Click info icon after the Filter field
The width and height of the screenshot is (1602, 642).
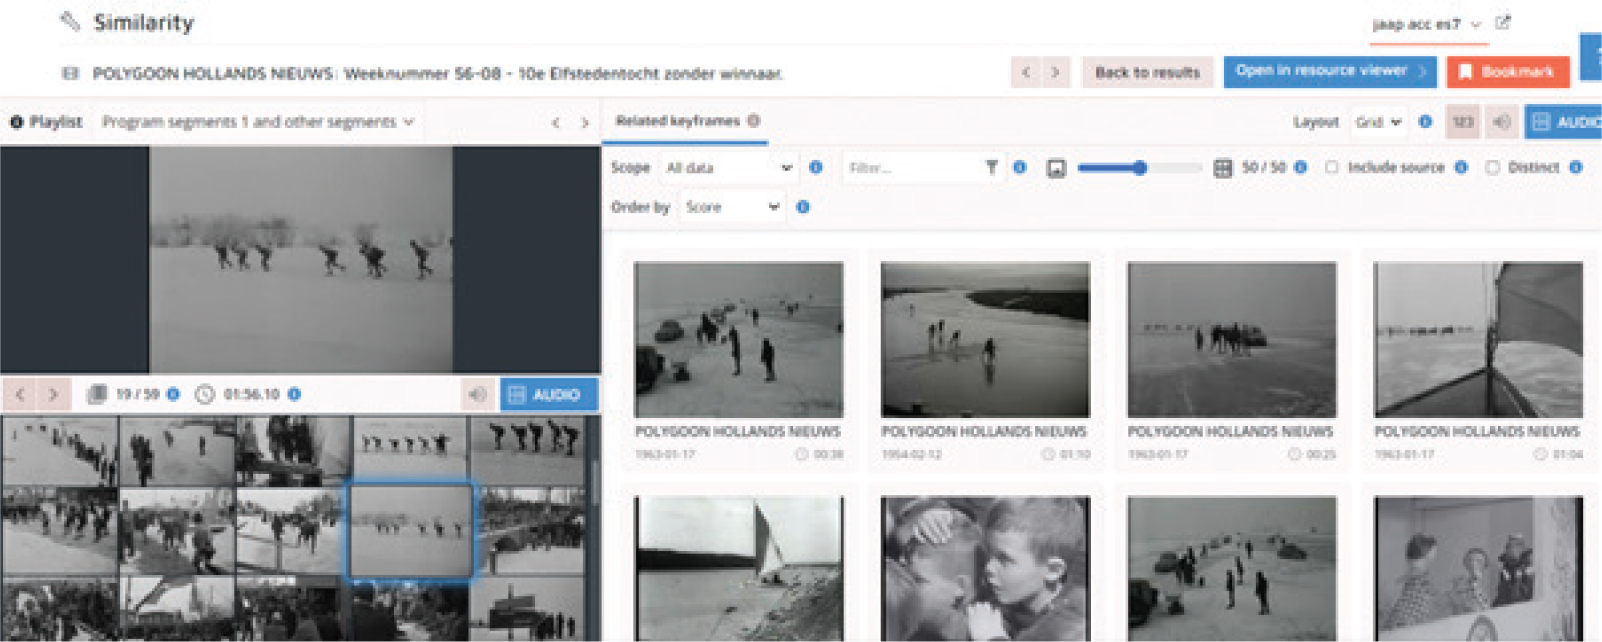click(1020, 167)
